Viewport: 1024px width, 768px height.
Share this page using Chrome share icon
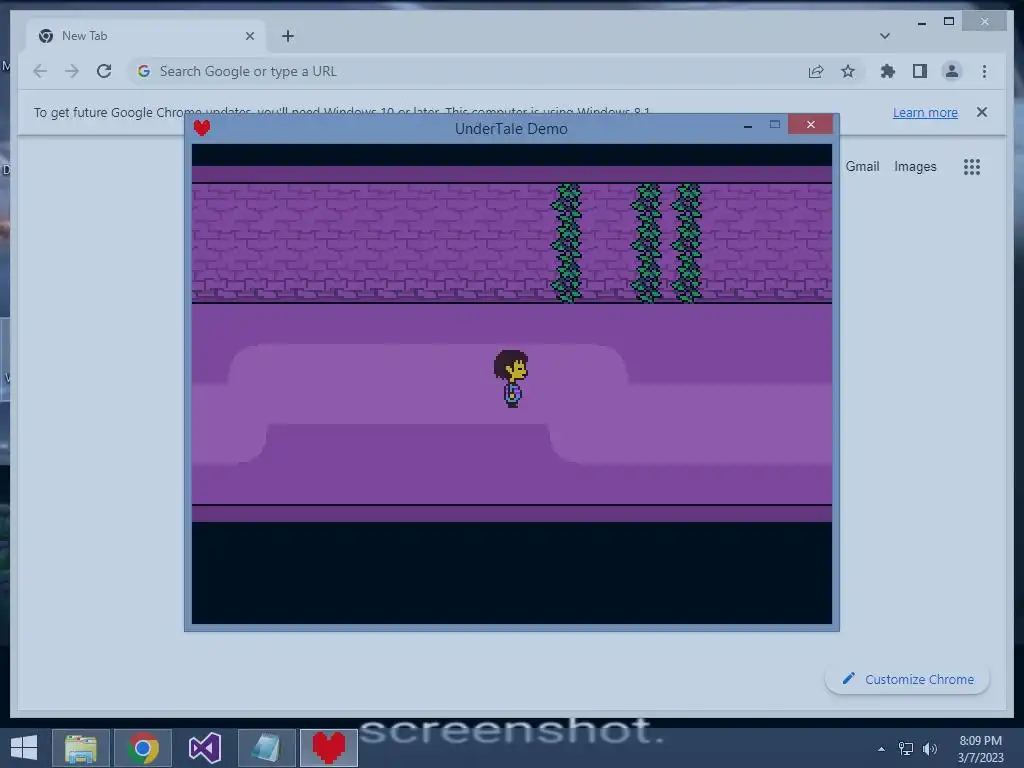tap(816, 71)
